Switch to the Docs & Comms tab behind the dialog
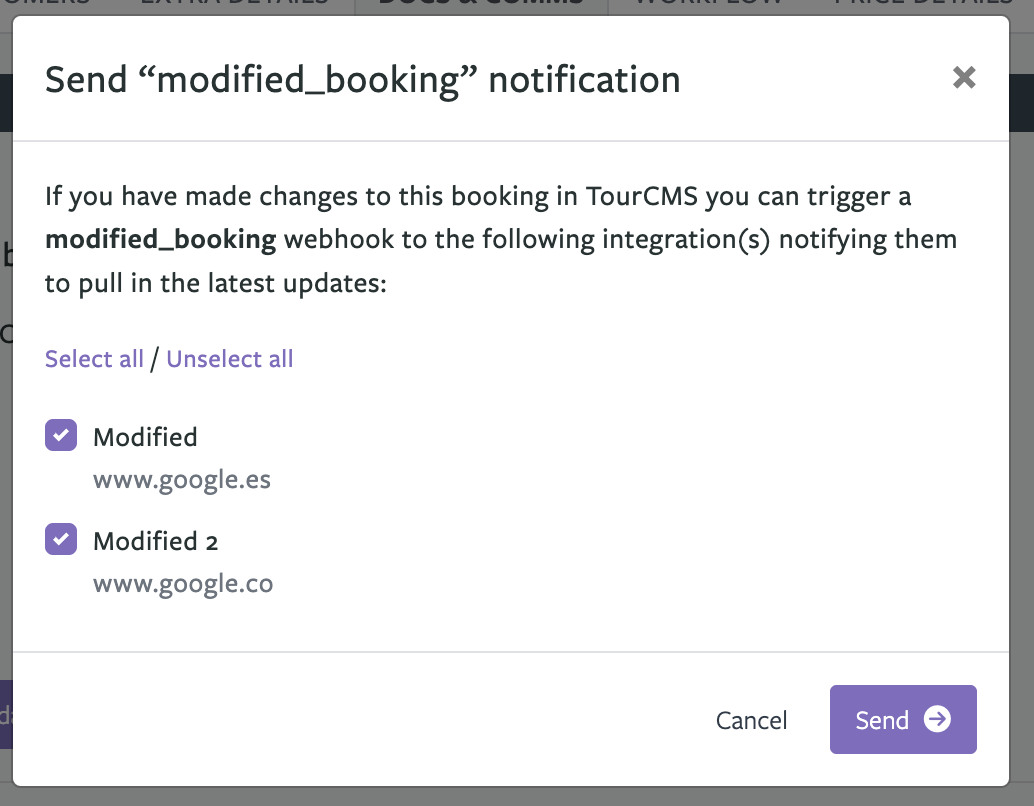 [481, 3]
